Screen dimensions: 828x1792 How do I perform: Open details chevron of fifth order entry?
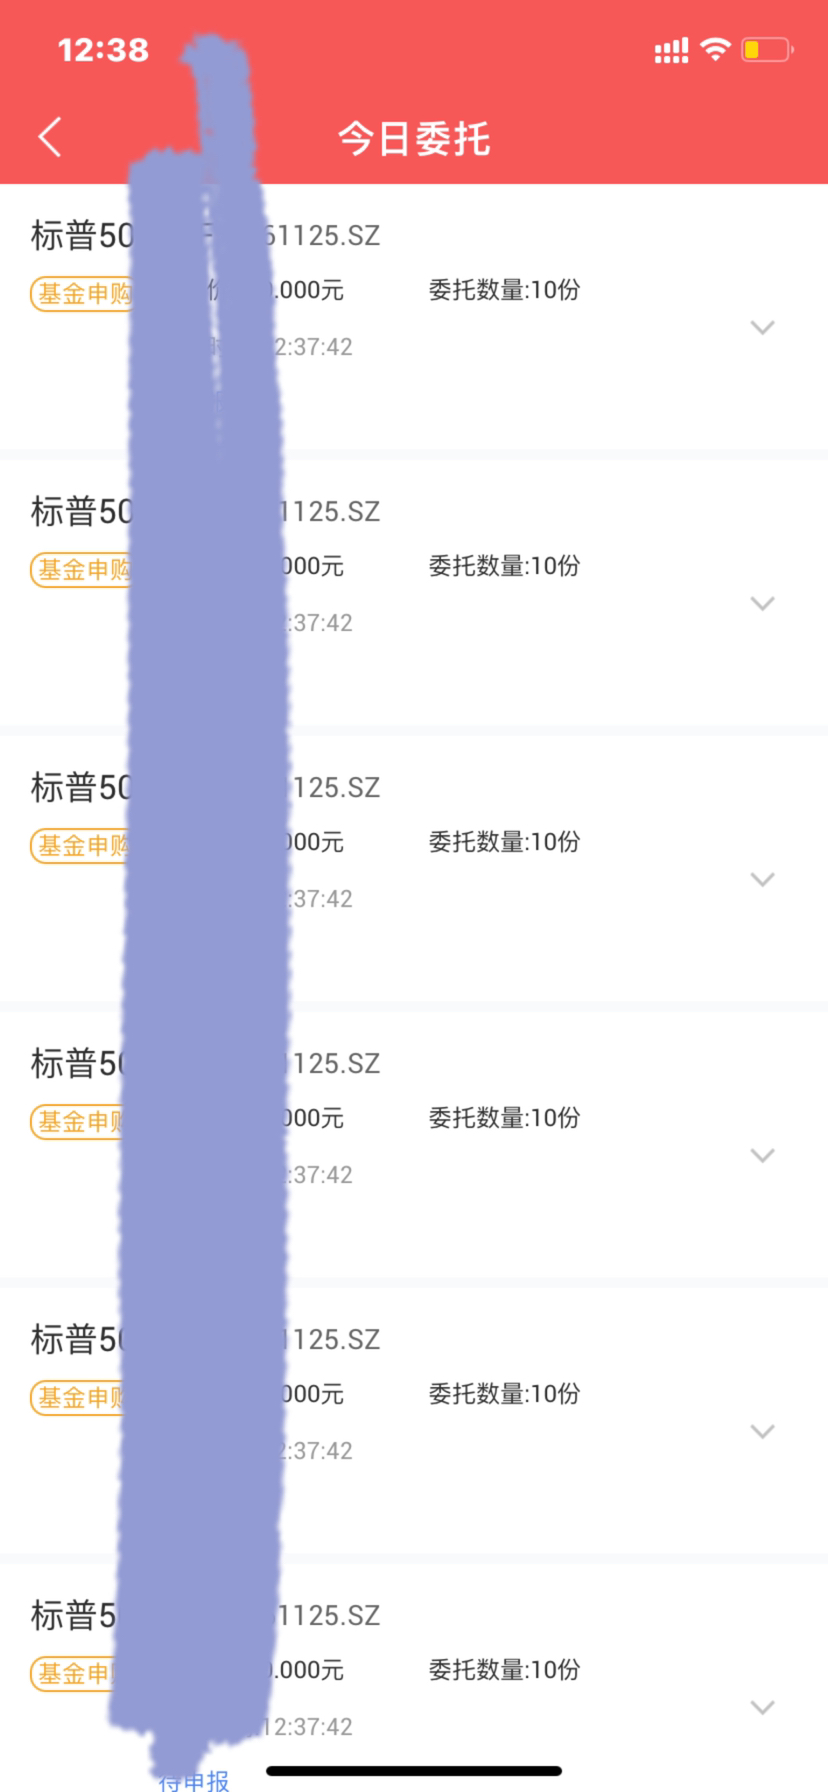click(763, 1432)
